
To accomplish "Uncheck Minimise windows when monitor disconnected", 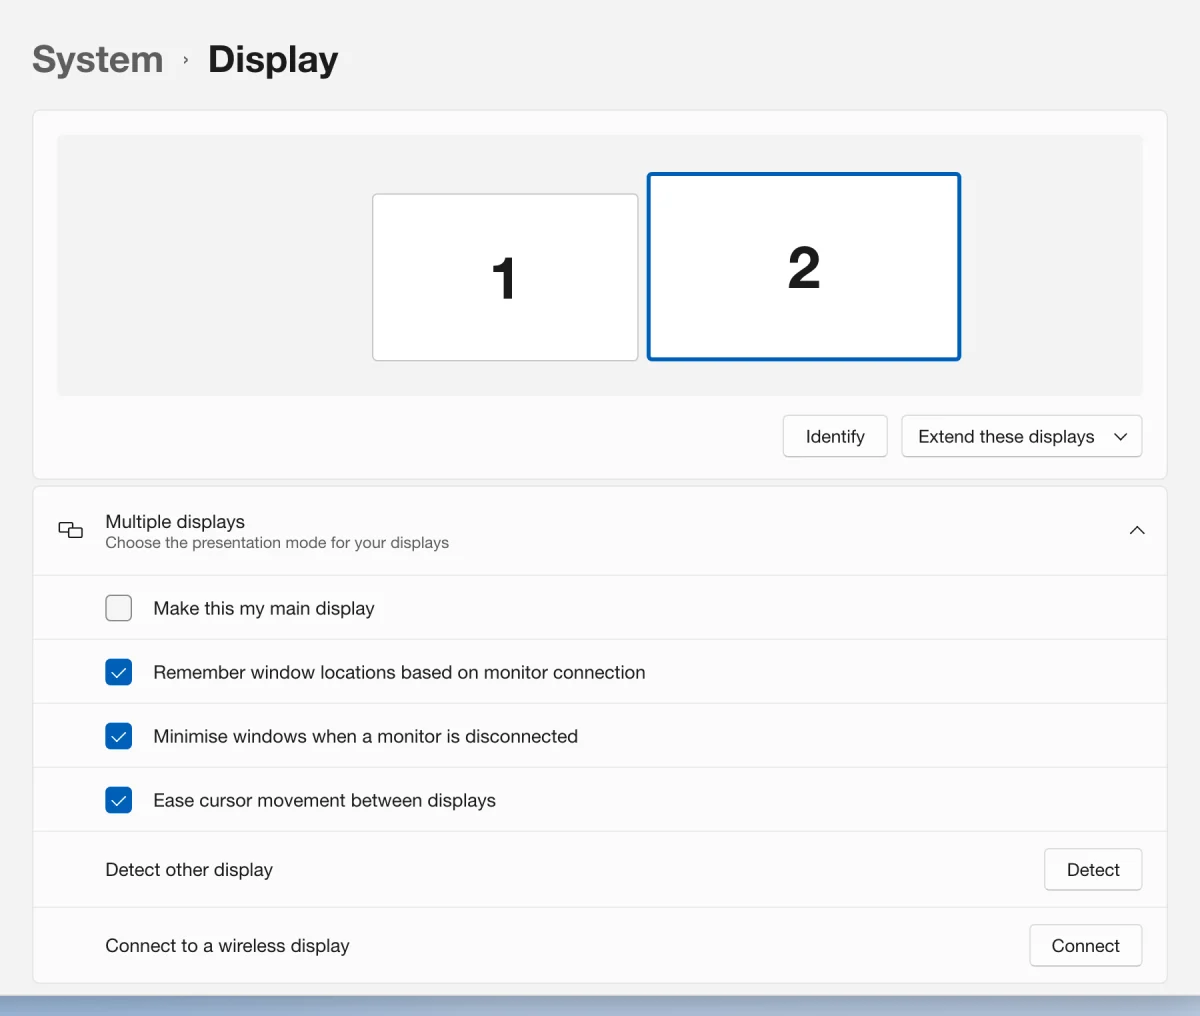I will point(119,736).
